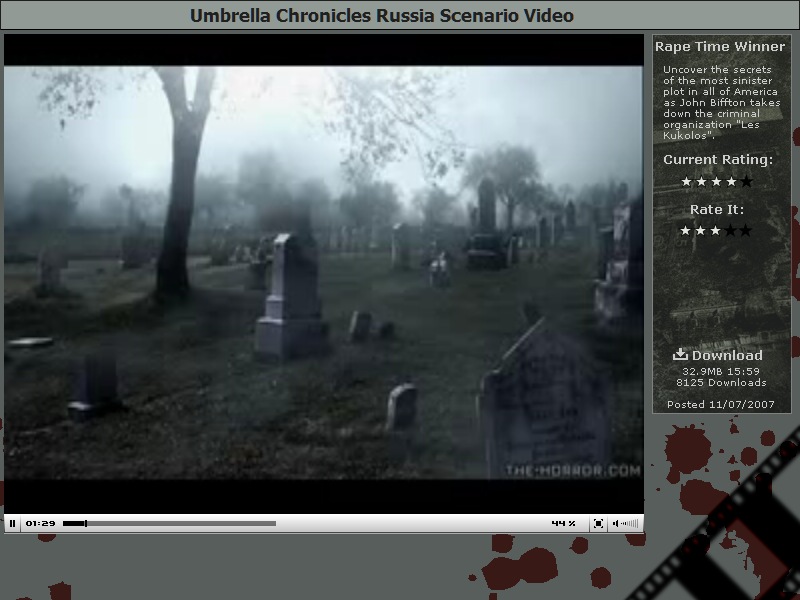Click the 8125 Downloads counter text
The width and height of the screenshot is (800, 600).
[x=721, y=382]
